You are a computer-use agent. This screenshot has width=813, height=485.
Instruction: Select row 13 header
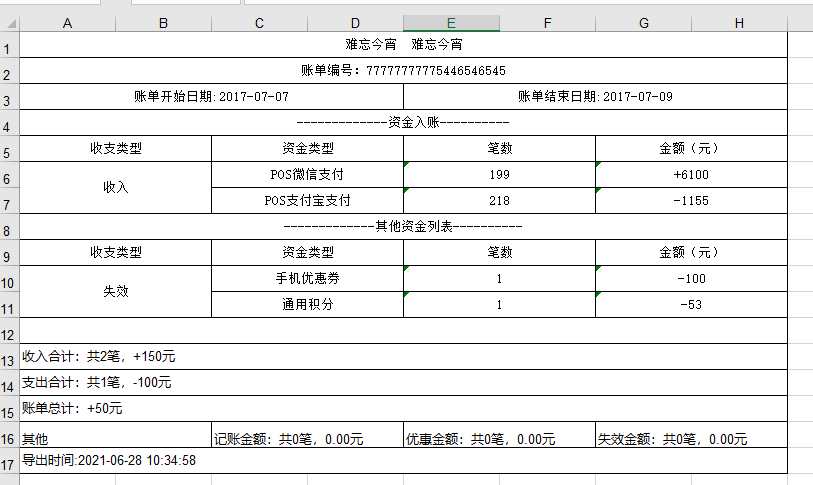[9, 356]
